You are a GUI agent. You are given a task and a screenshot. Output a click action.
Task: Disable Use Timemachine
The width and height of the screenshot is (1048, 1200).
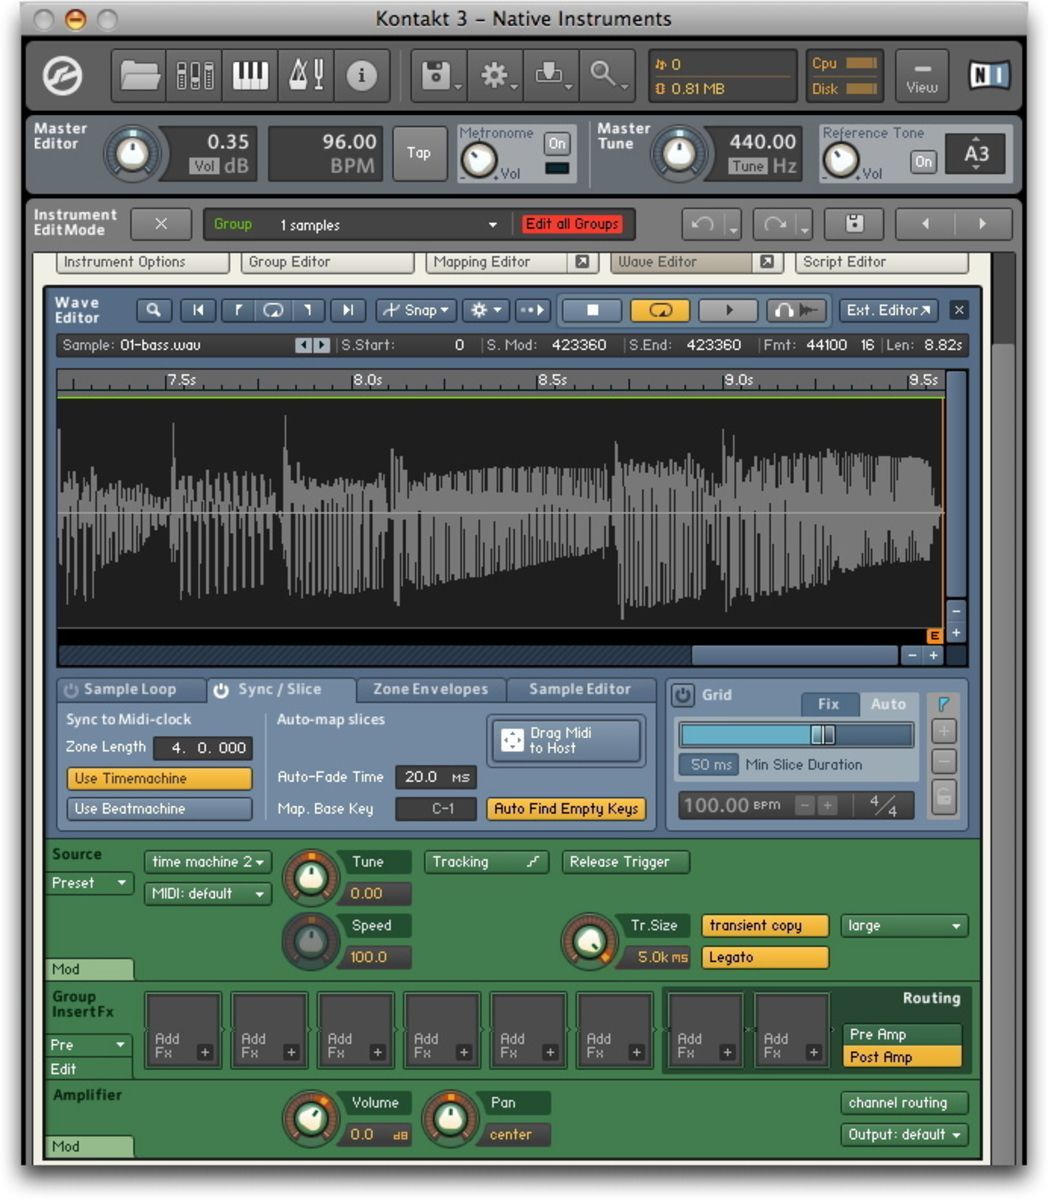pyautogui.click(x=159, y=778)
